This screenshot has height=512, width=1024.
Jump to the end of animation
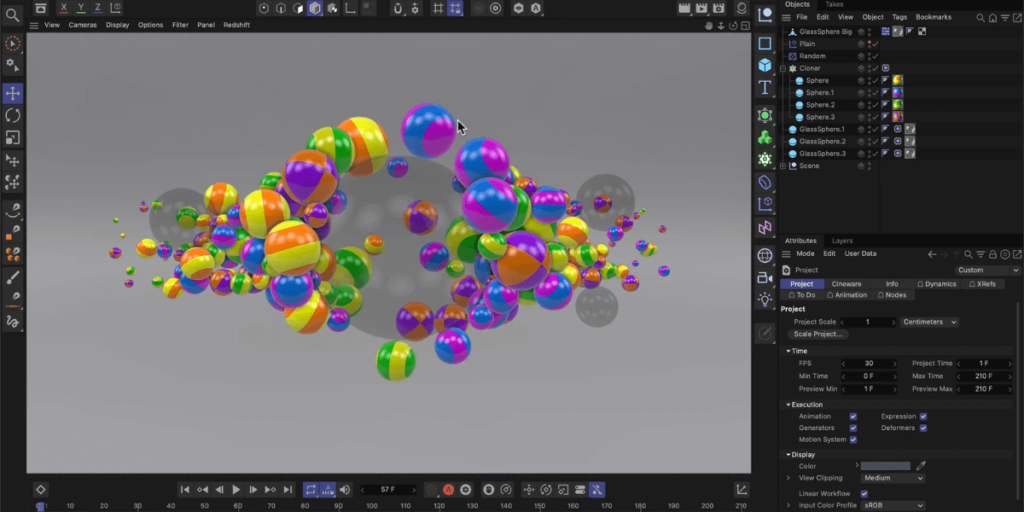click(287, 490)
